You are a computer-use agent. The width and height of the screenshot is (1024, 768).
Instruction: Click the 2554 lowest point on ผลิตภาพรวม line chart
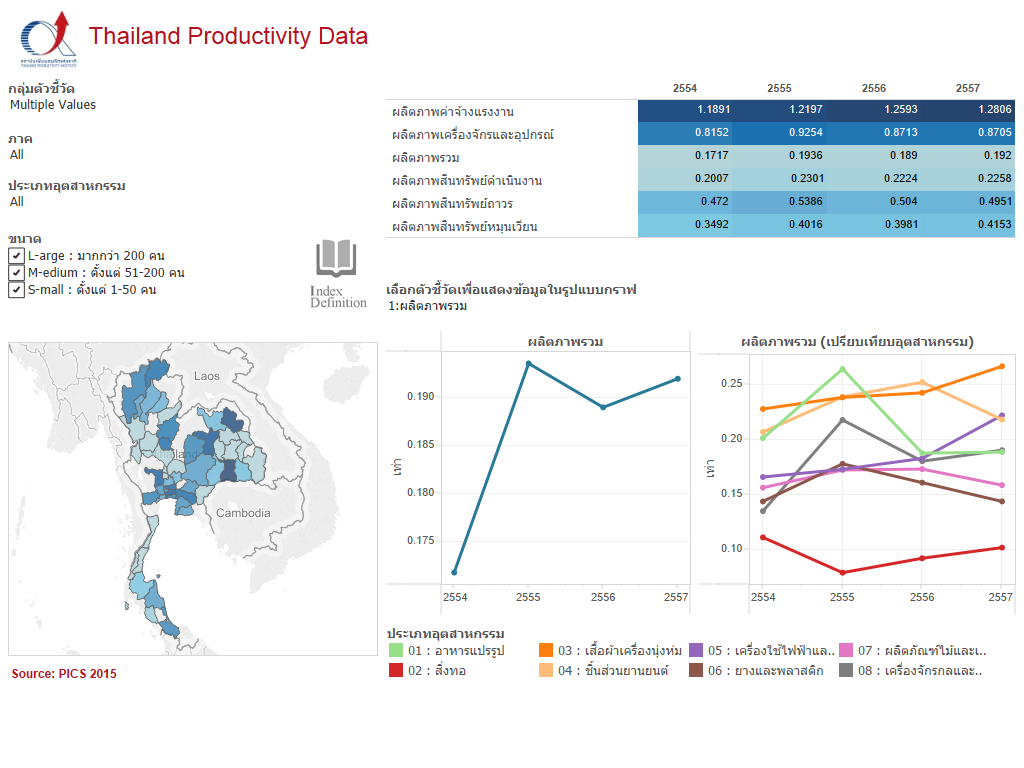455,573
